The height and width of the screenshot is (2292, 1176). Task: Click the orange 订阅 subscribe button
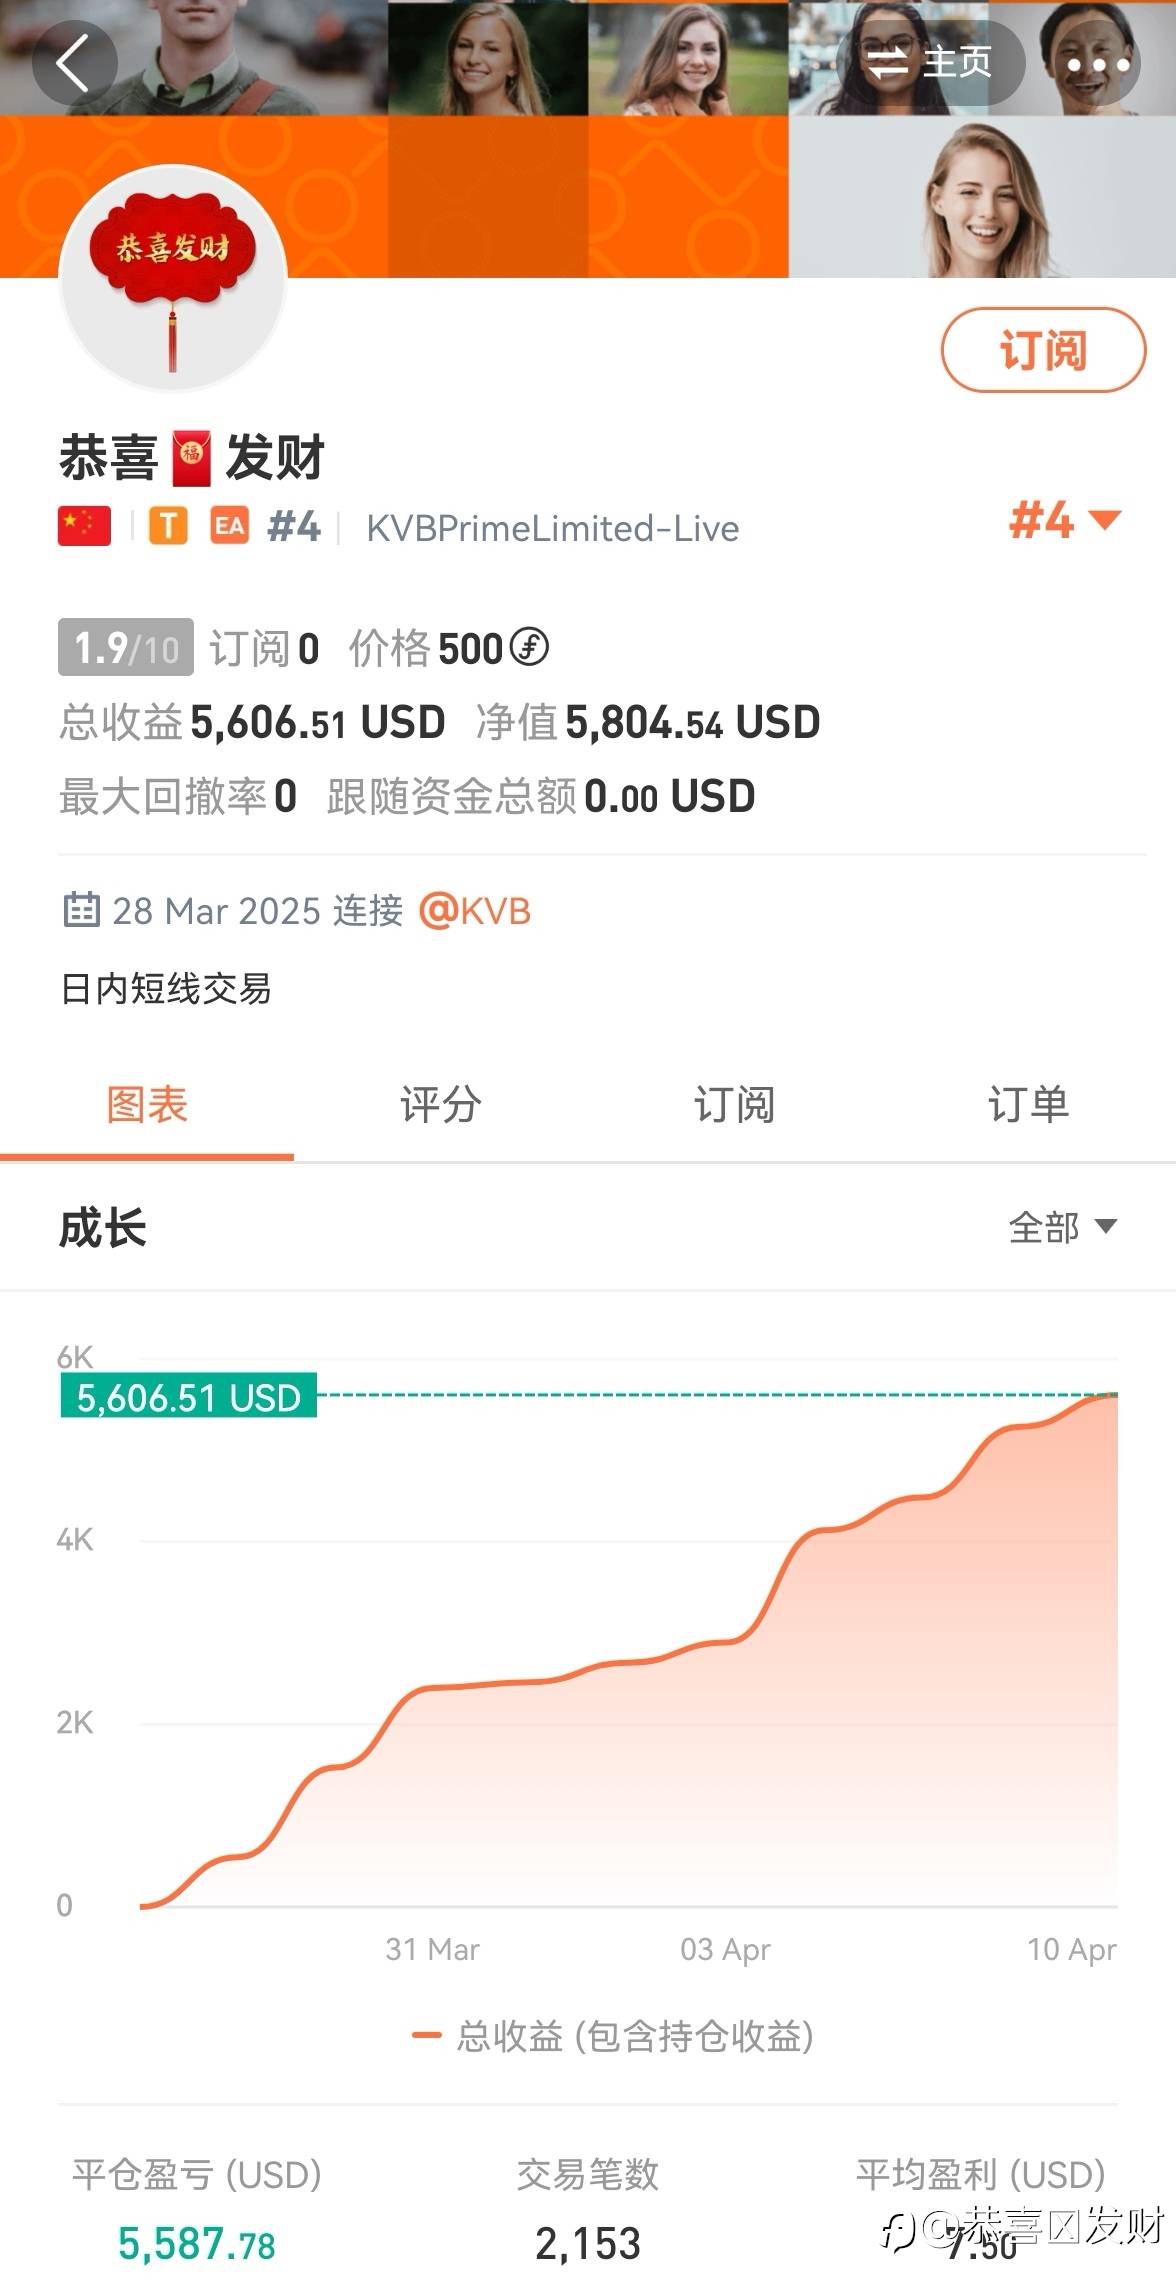[1043, 350]
